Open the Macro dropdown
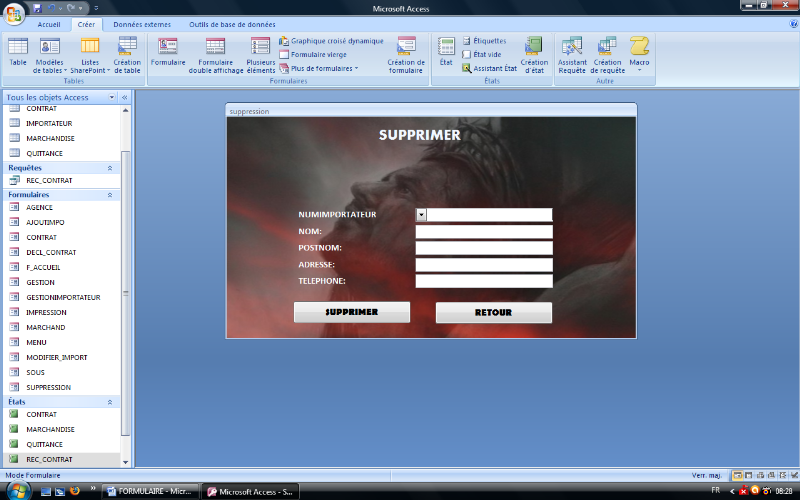 click(x=639, y=54)
